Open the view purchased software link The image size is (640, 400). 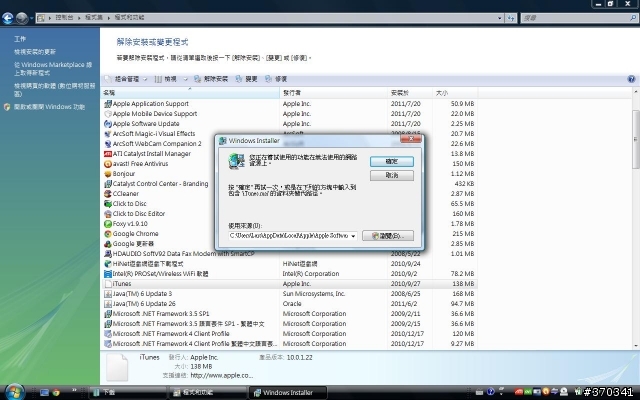(x=55, y=90)
